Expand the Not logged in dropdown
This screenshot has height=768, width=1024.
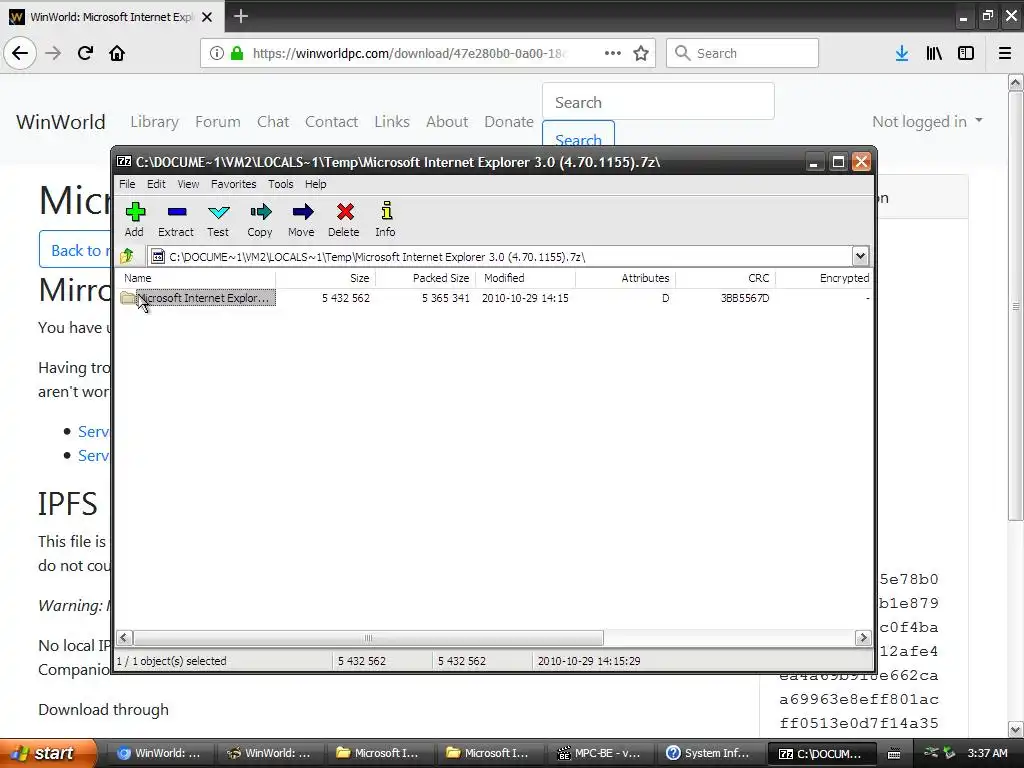[927, 121]
